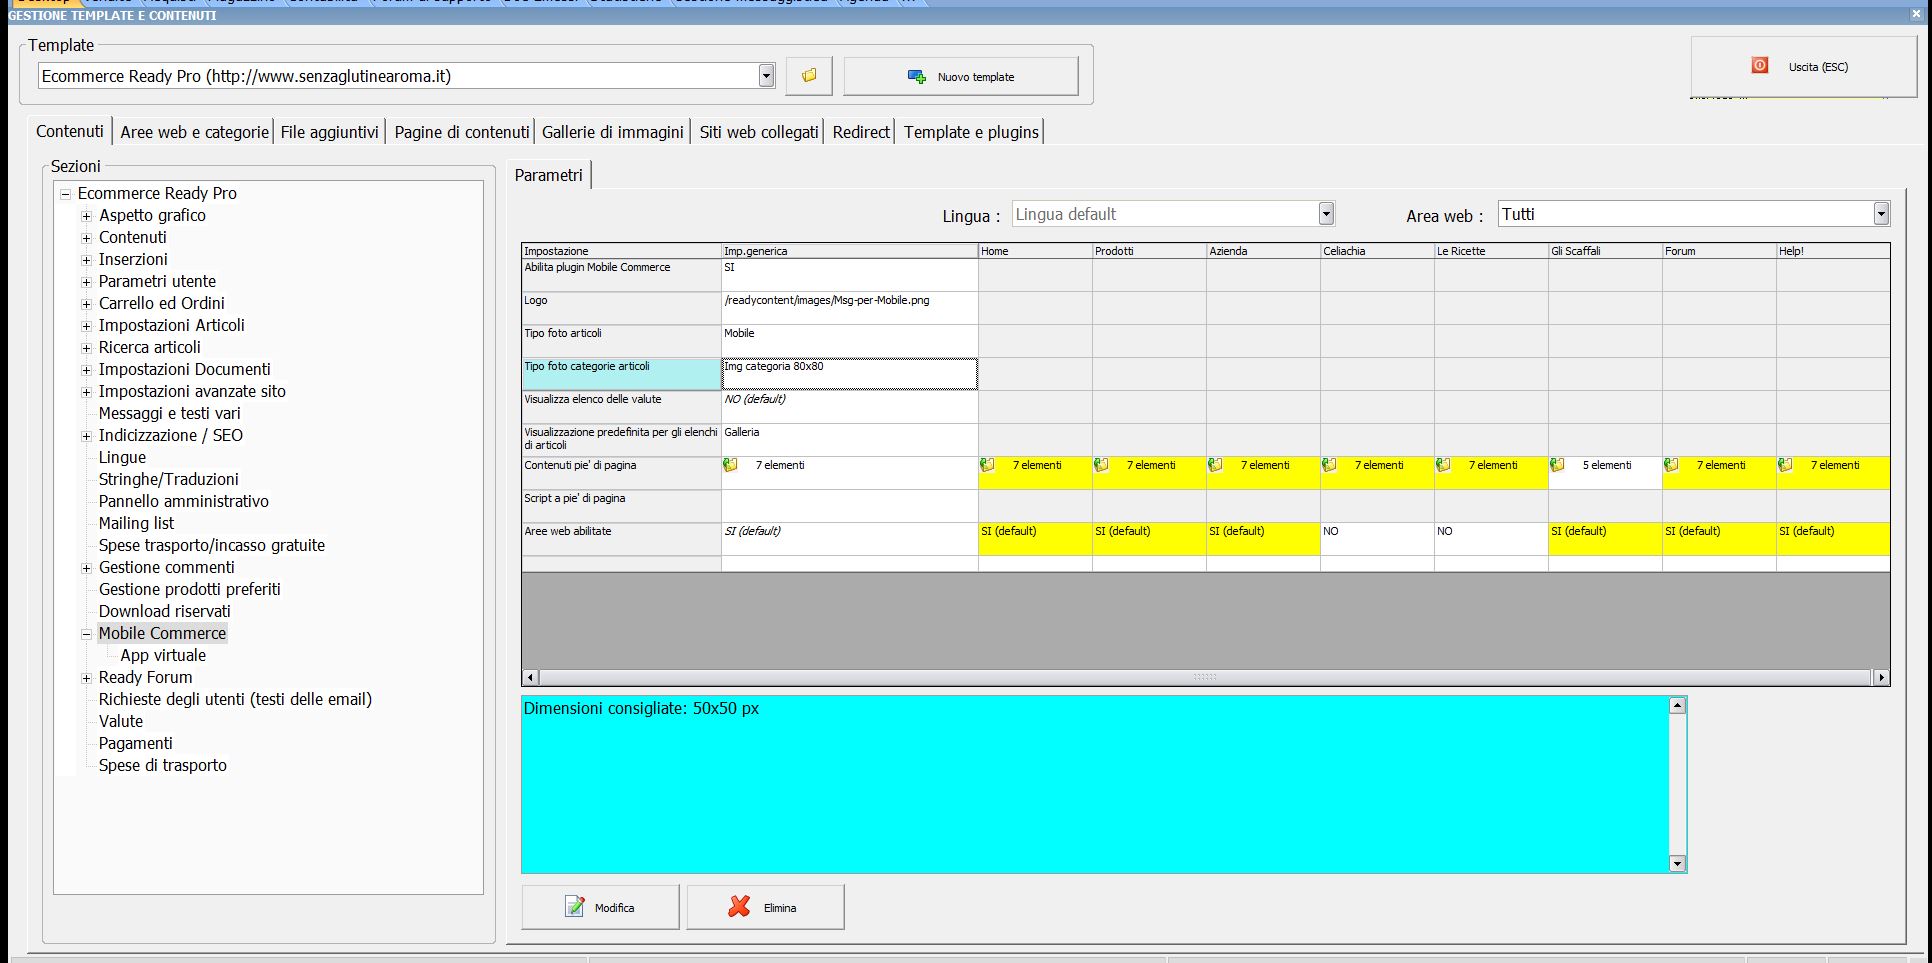The width and height of the screenshot is (1932, 963).
Task: Open footer contents icon in Azienda column
Action: pos(1215,465)
